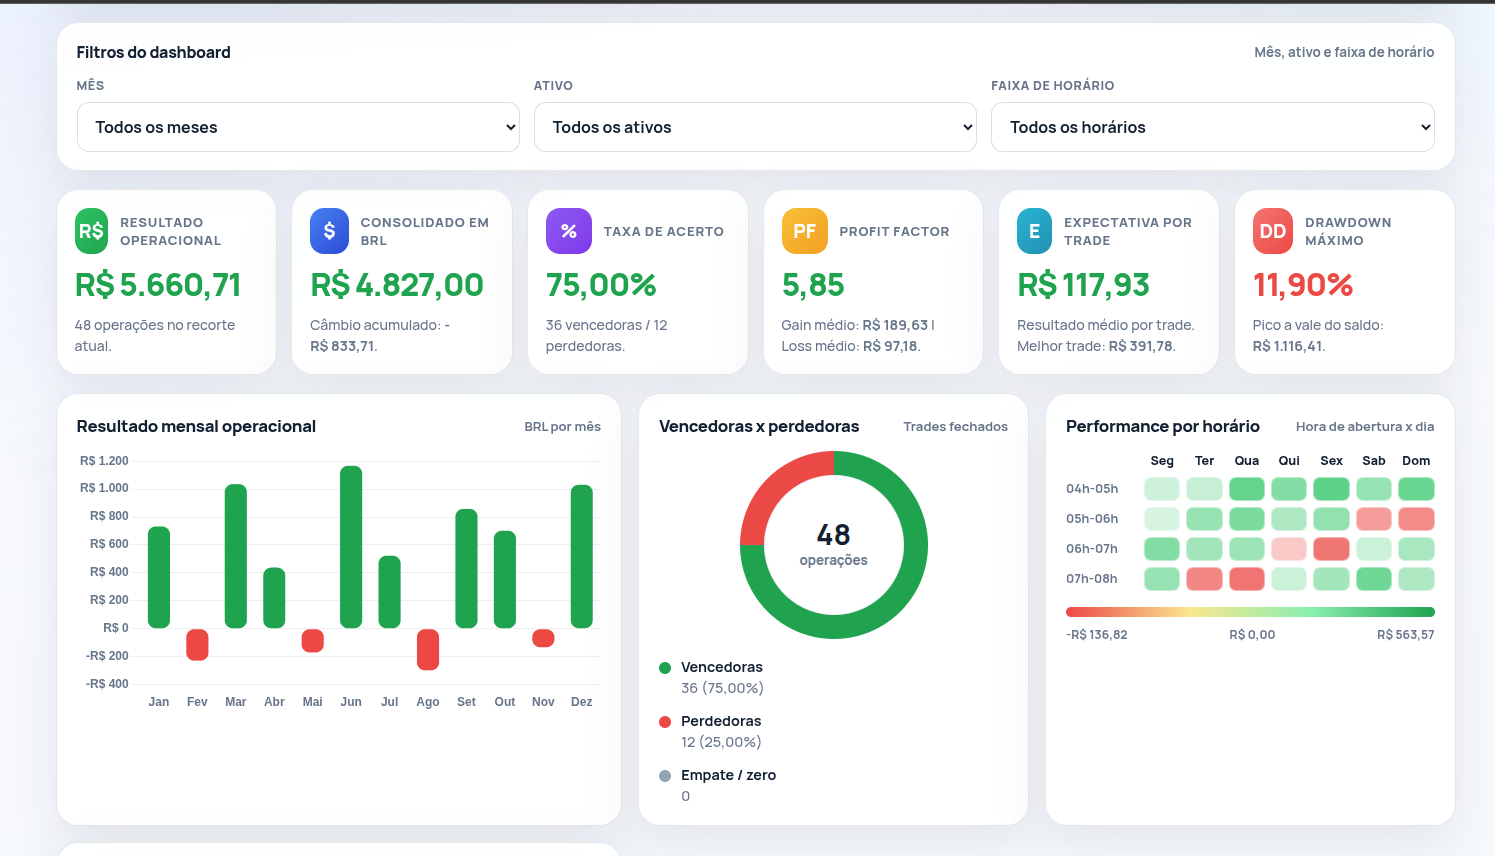Image resolution: width=1495 pixels, height=856 pixels.
Task: Click the Jul bar in monthly chart
Action: 390,592
